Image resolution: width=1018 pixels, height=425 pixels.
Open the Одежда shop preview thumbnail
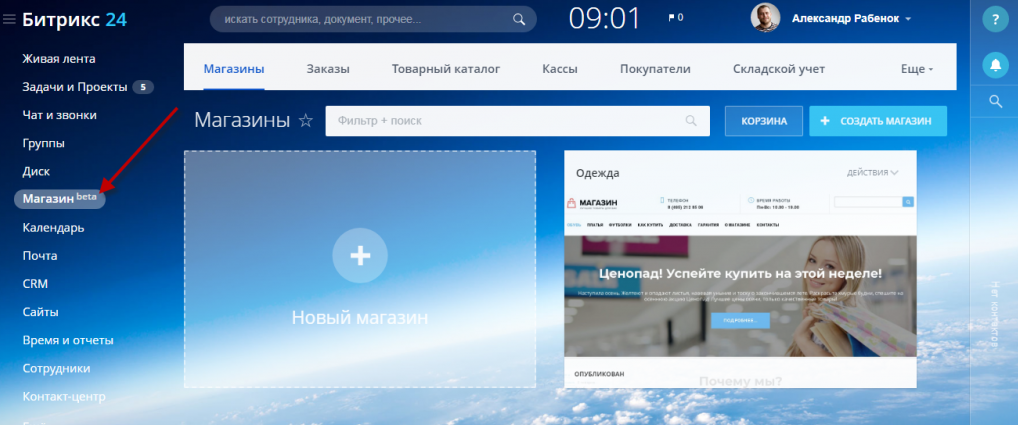click(x=740, y=275)
